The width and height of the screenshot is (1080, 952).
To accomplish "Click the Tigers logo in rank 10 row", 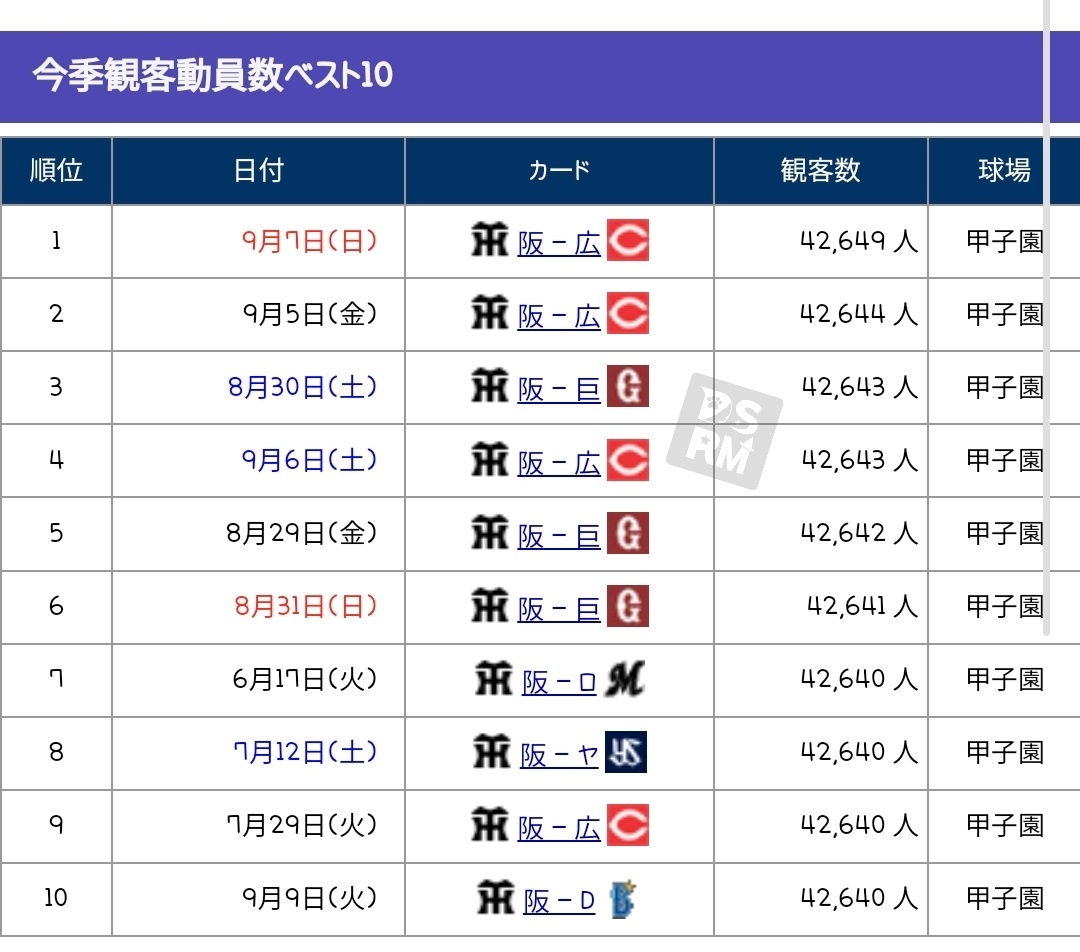I will pos(496,899).
